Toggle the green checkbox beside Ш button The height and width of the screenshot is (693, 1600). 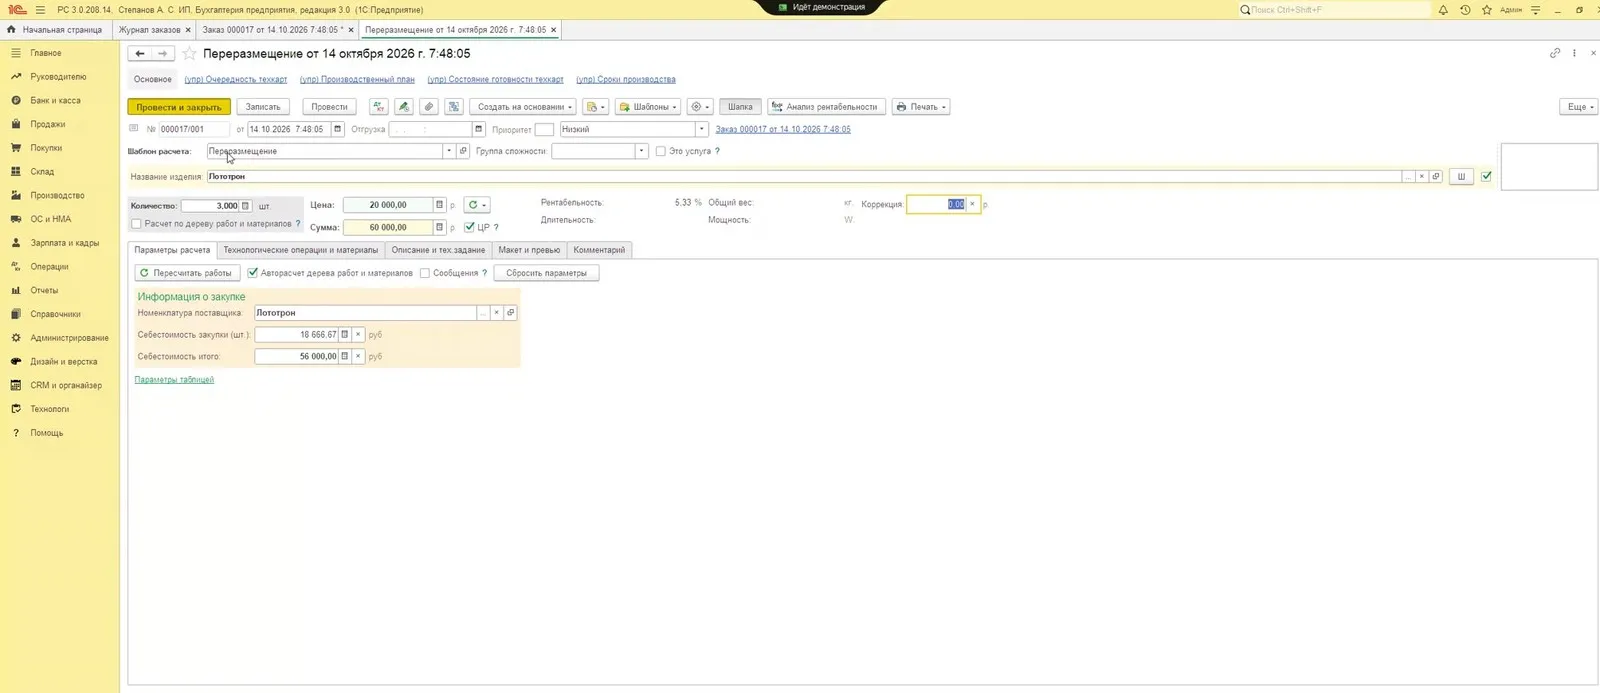1487,176
